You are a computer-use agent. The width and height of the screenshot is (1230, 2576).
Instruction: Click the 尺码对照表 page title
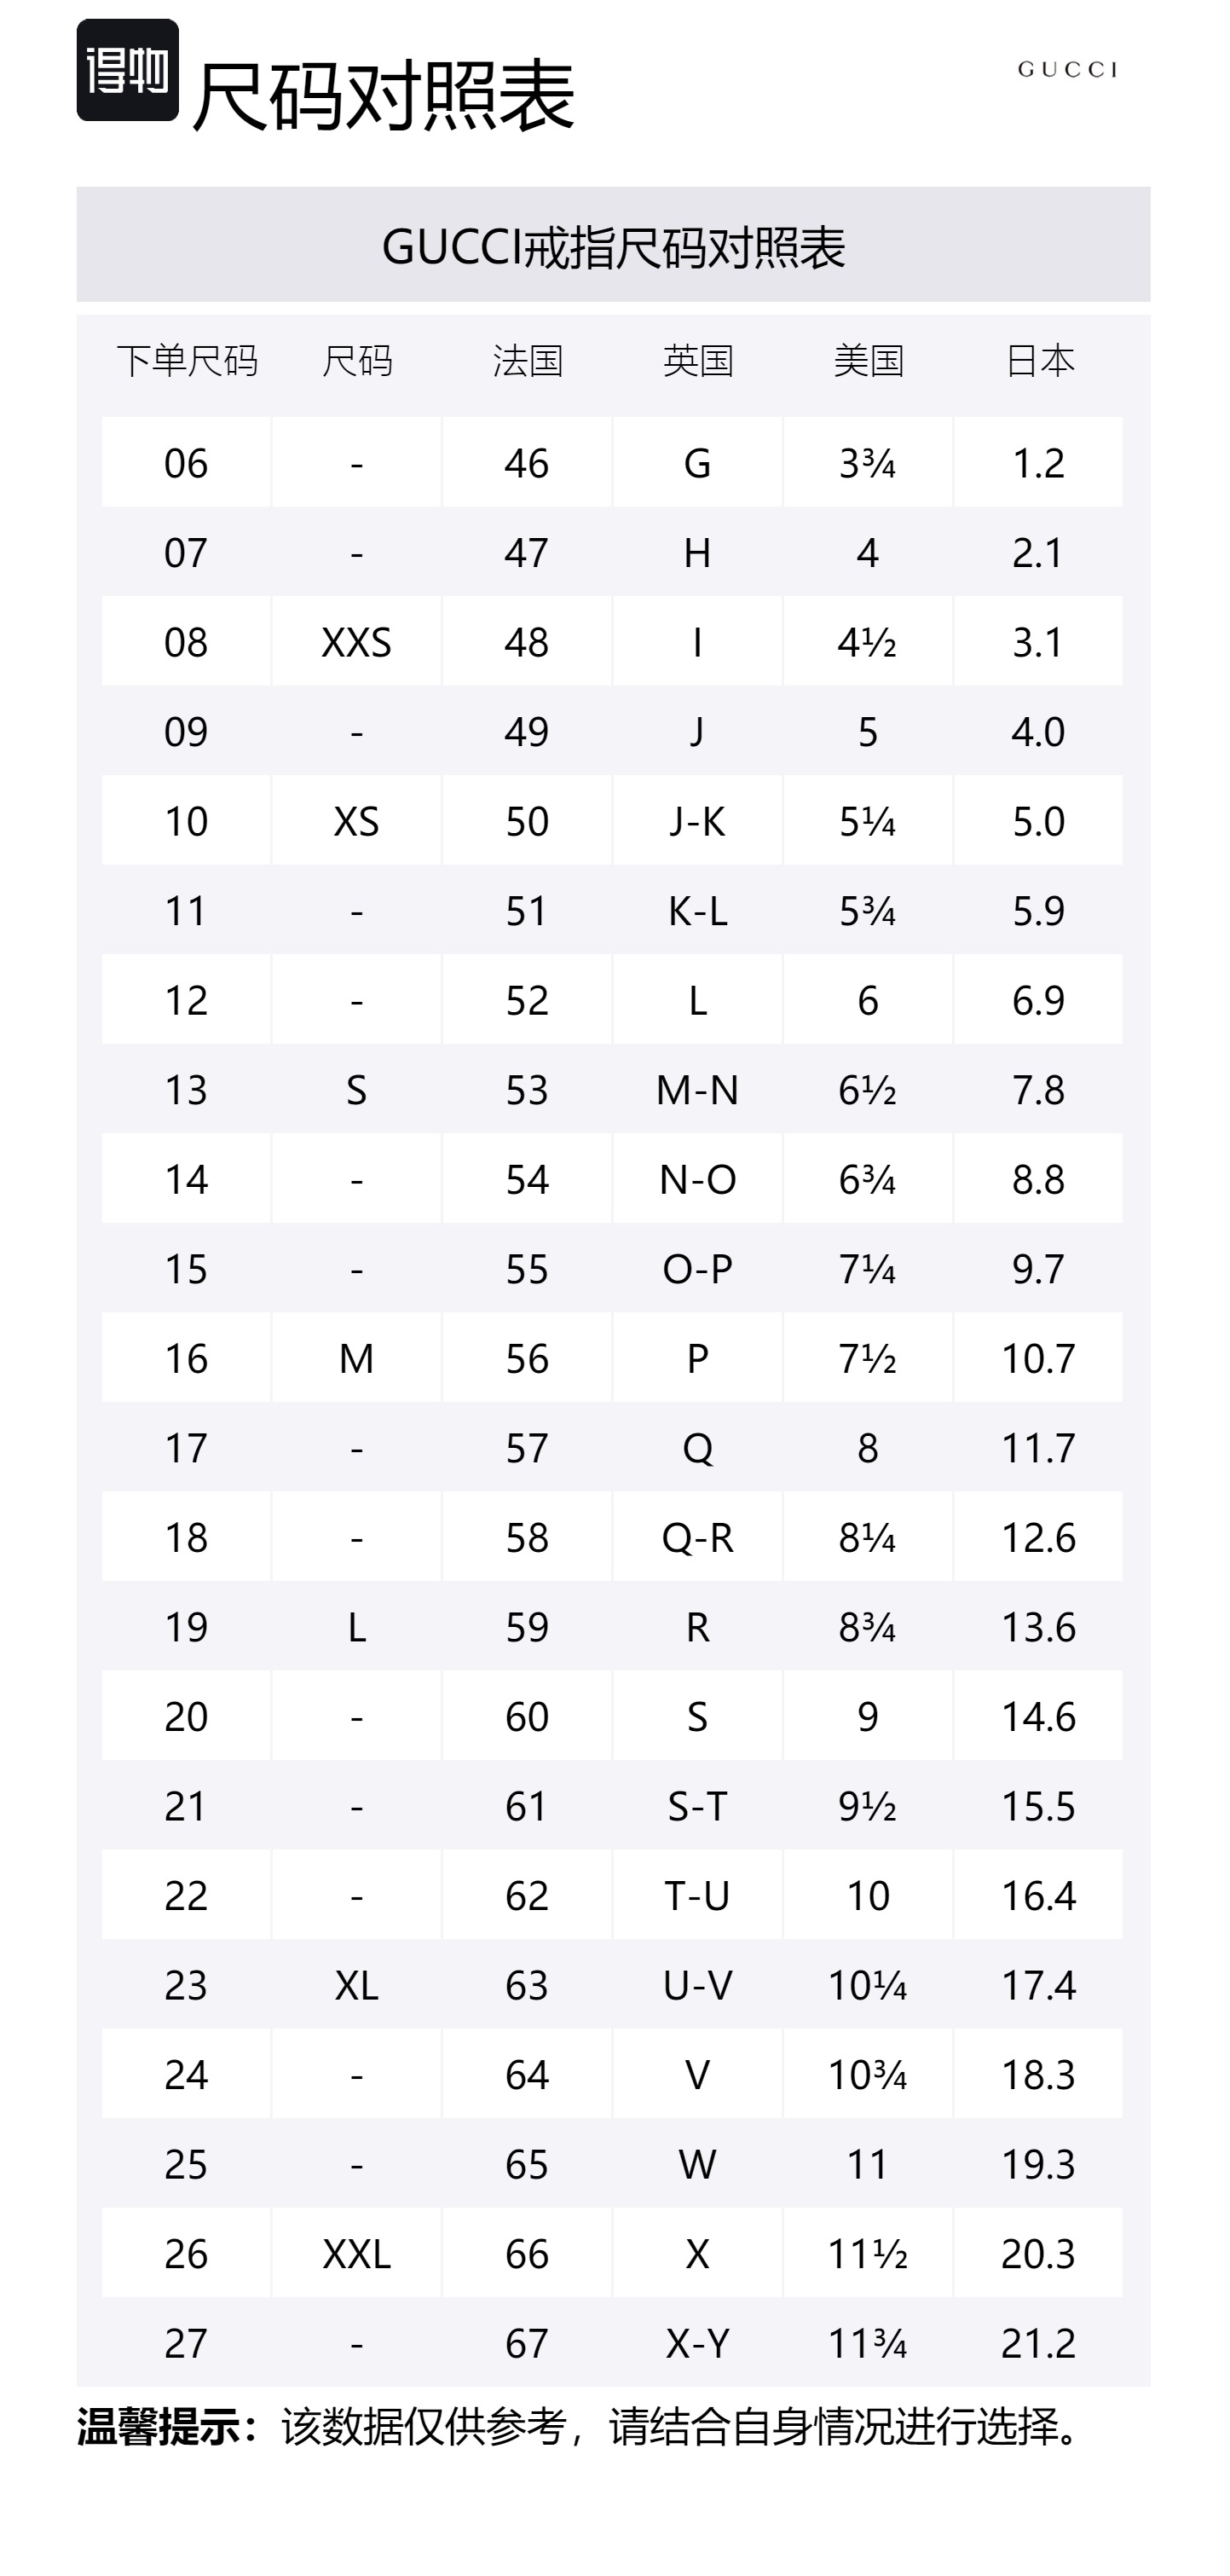383,96
